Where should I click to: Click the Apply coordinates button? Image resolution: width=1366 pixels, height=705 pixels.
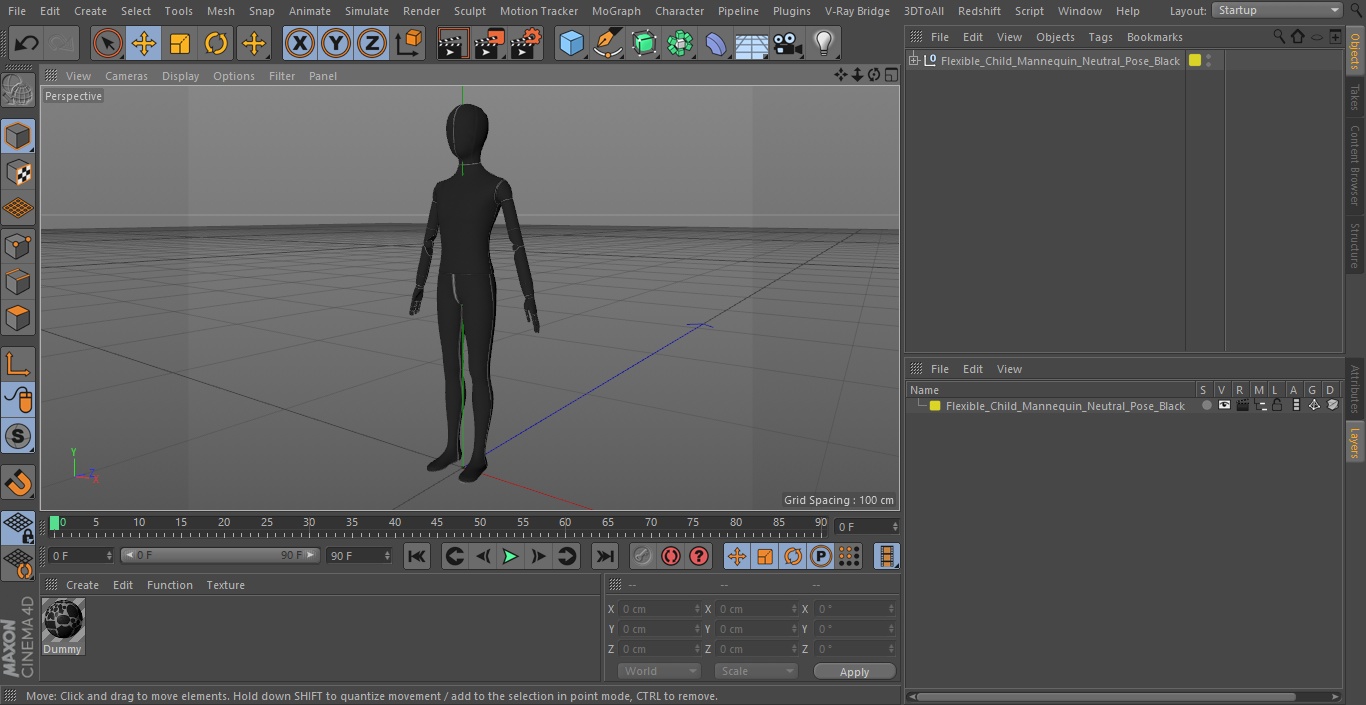click(x=854, y=671)
